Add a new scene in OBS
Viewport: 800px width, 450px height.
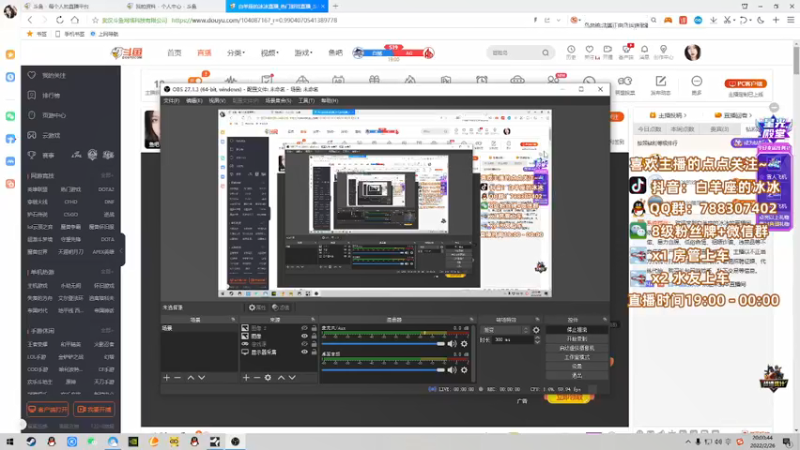(x=166, y=378)
